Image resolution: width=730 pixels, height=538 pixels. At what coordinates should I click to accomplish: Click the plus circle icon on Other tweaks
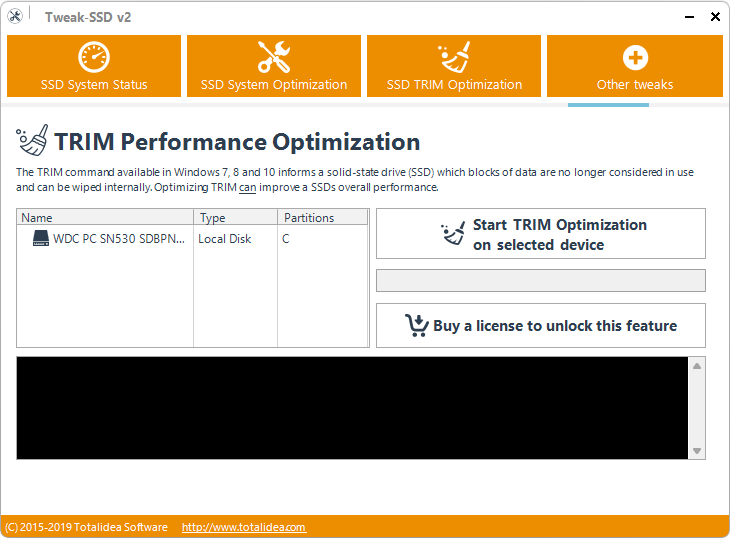(635, 58)
